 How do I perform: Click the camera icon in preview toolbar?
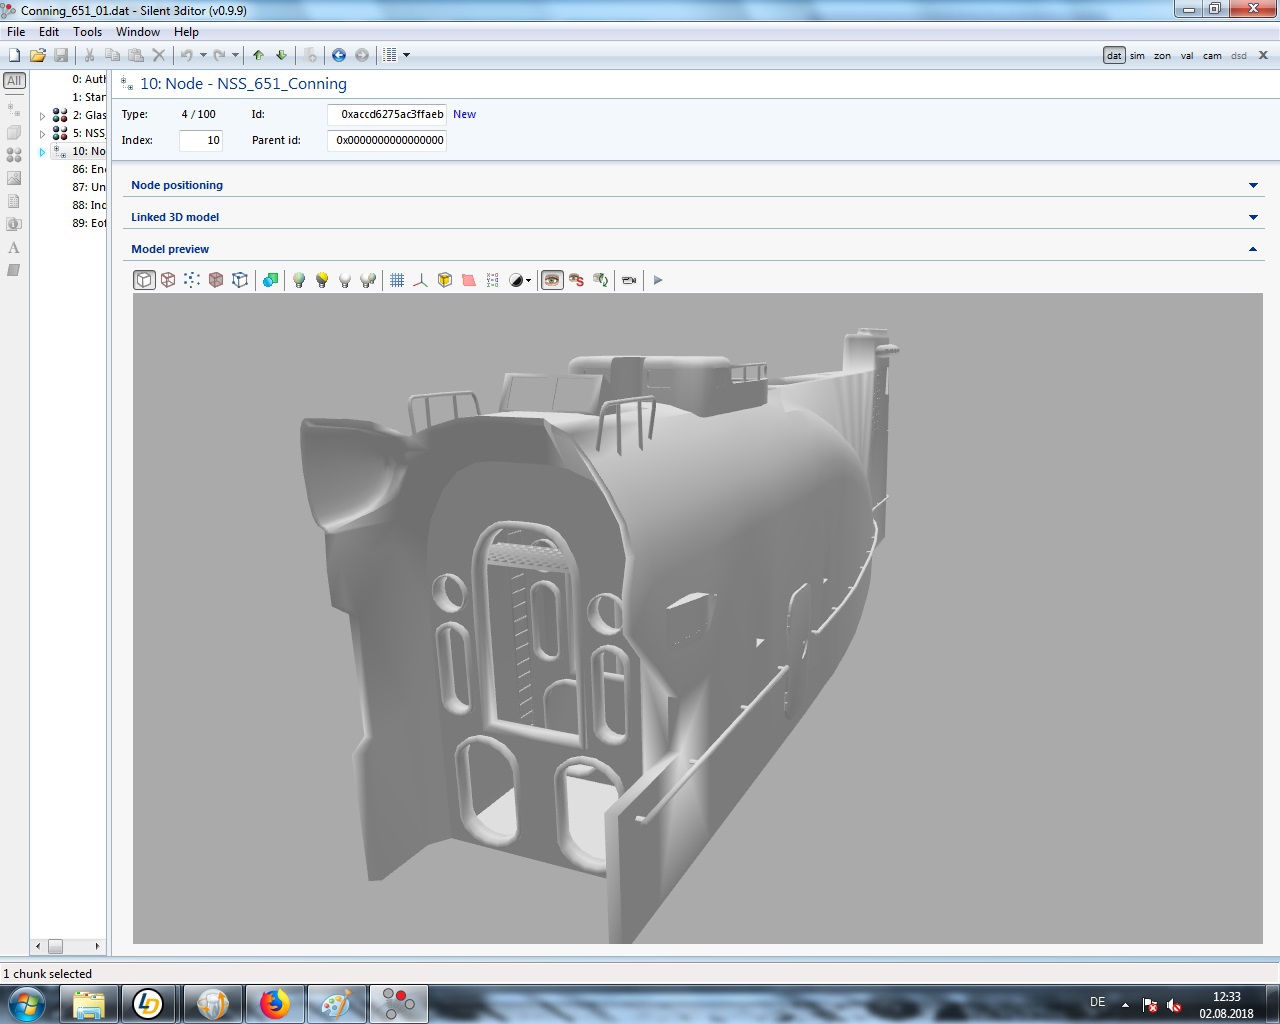(629, 280)
